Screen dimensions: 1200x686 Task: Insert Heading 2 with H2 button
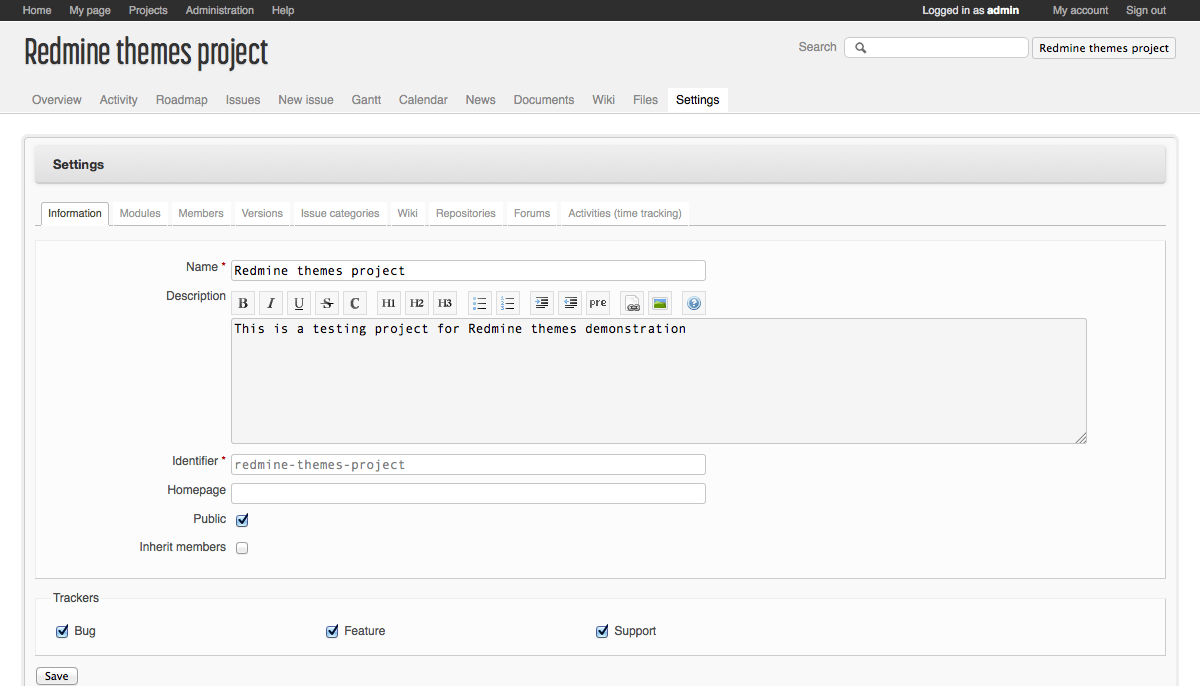[417, 303]
